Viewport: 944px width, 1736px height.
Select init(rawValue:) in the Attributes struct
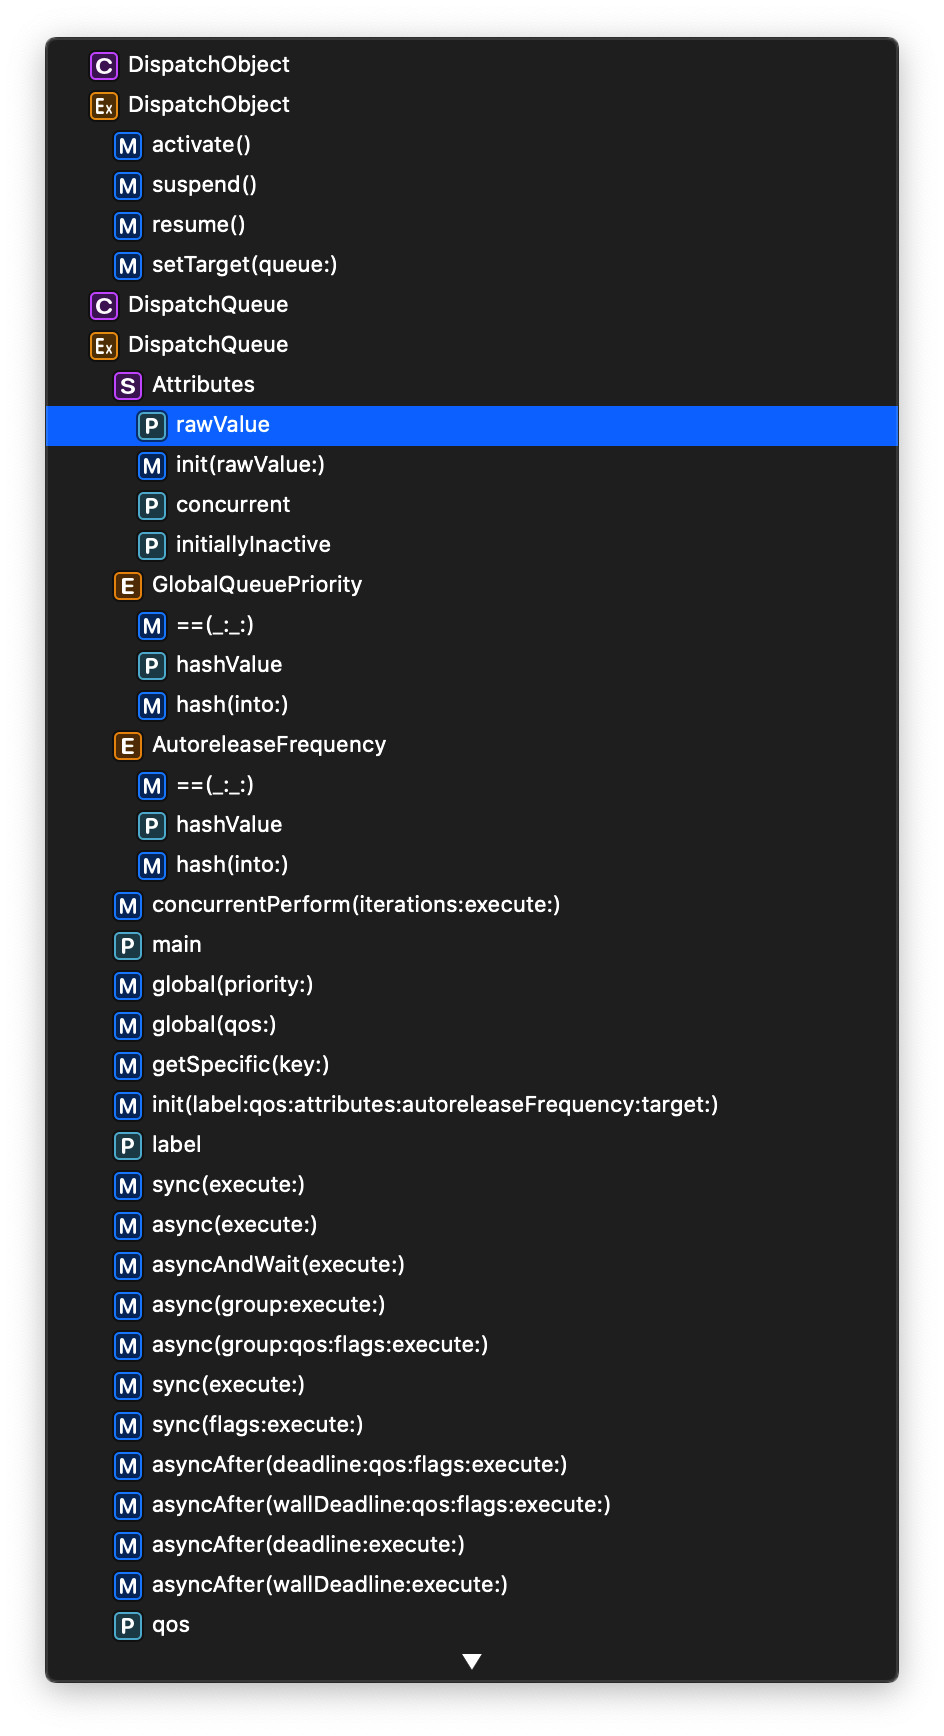click(x=472, y=465)
